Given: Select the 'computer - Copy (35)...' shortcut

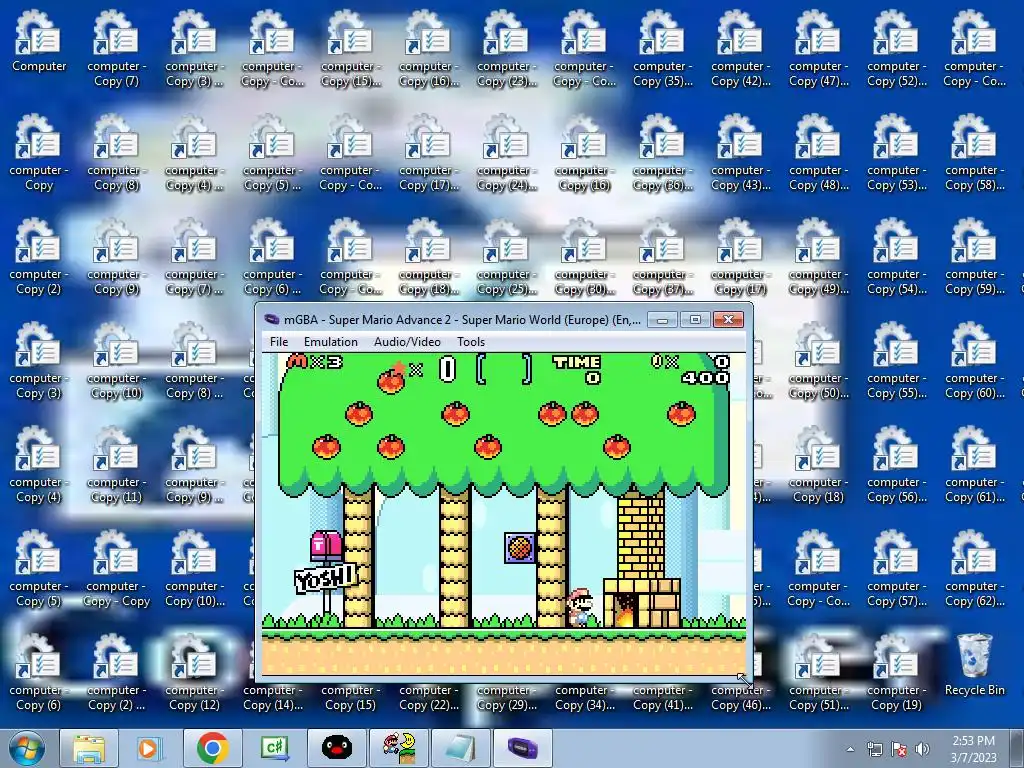Looking at the screenshot, I should pos(662,48).
